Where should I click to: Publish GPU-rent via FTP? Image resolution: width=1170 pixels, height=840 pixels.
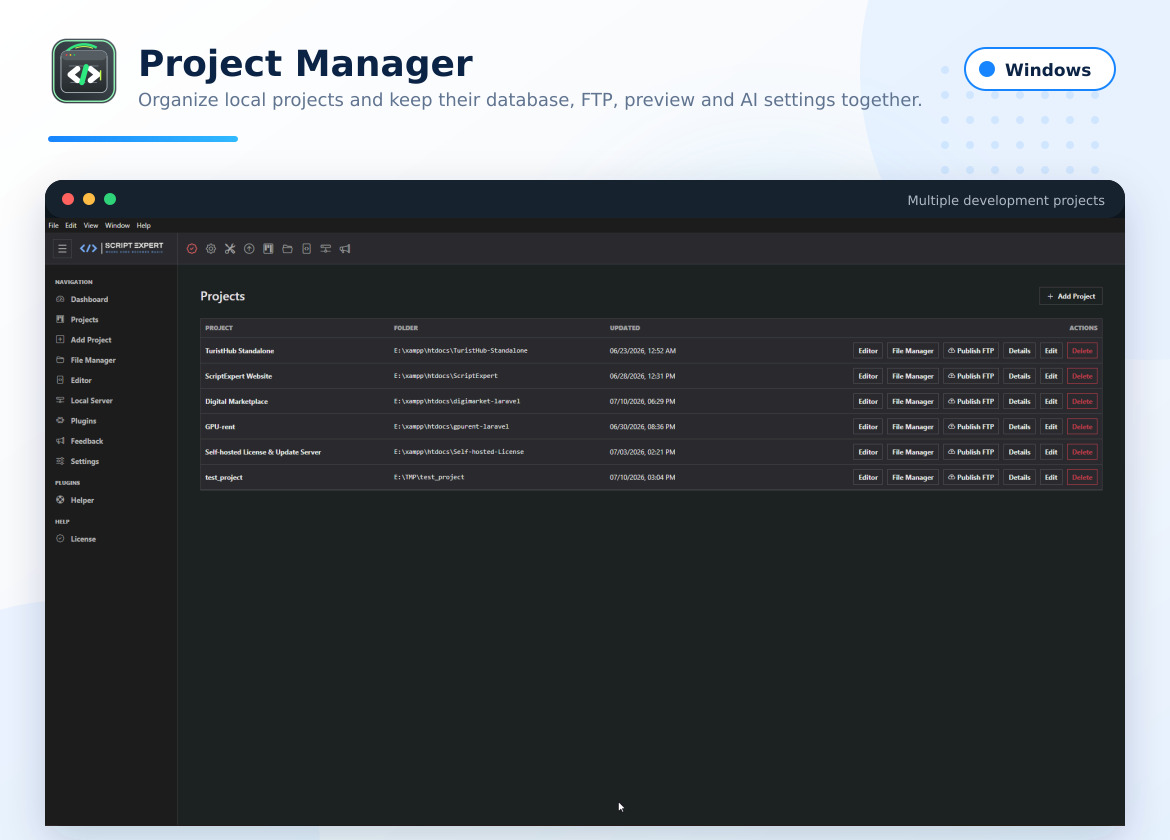tap(971, 427)
